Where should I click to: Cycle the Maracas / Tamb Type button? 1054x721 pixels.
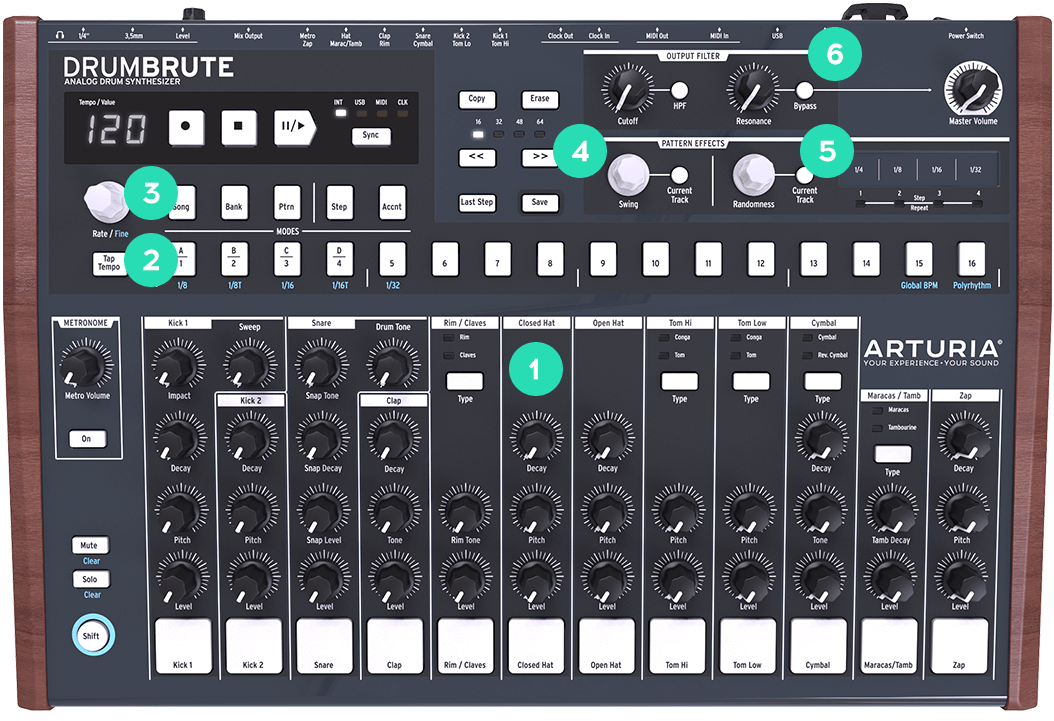(893, 454)
